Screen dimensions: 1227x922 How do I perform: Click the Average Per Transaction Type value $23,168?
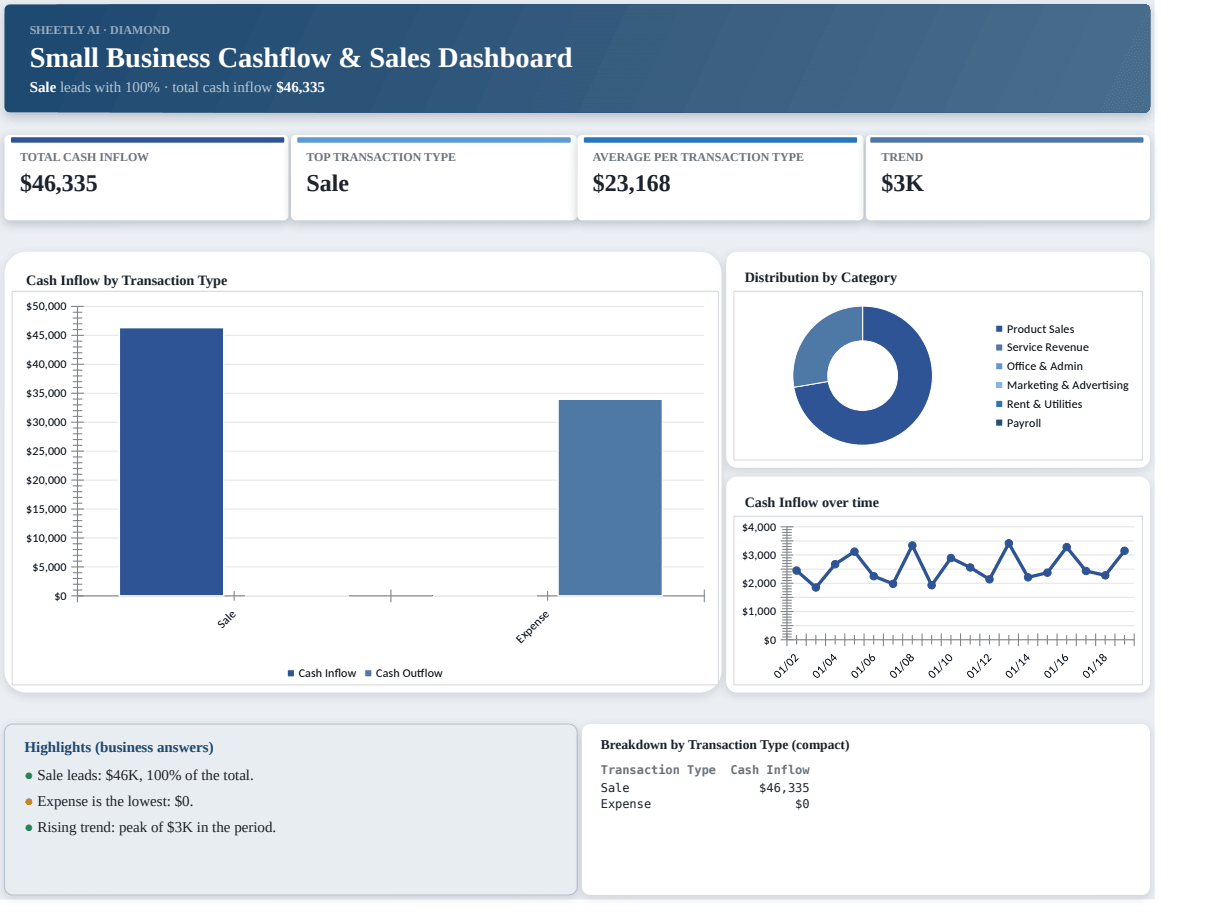tap(631, 183)
